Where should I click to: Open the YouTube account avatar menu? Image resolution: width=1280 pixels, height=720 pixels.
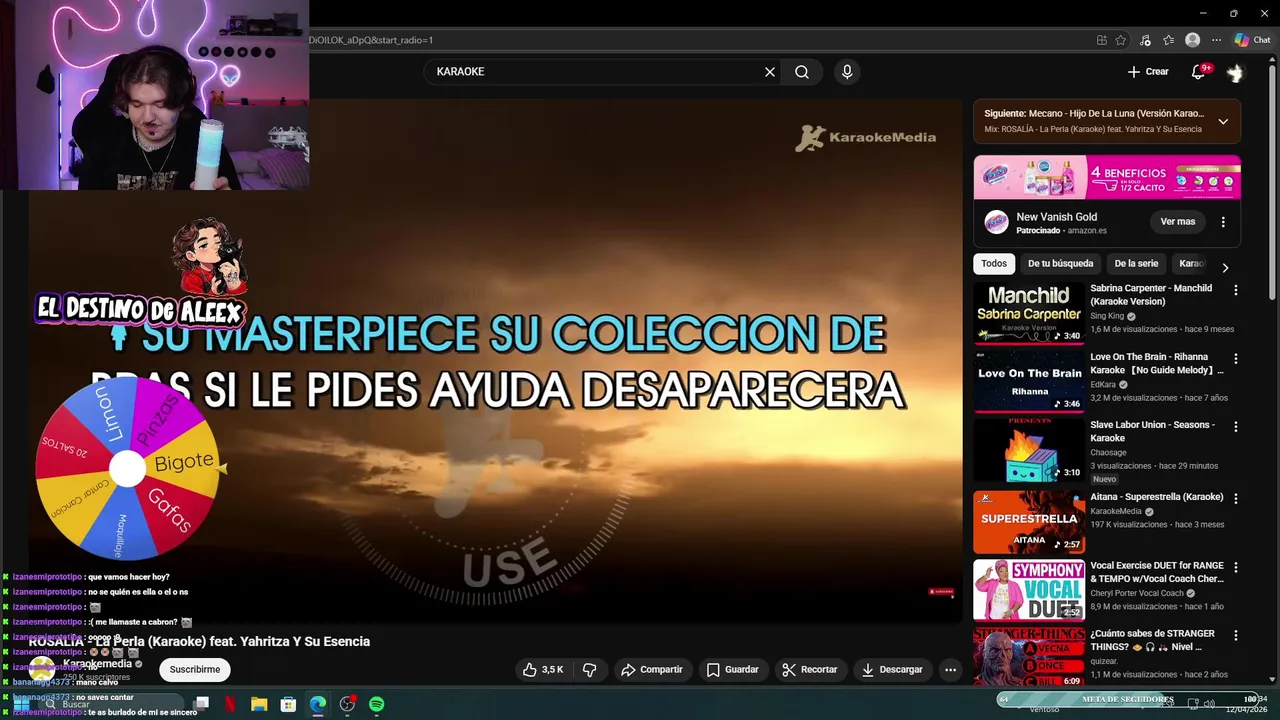pos(1235,72)
